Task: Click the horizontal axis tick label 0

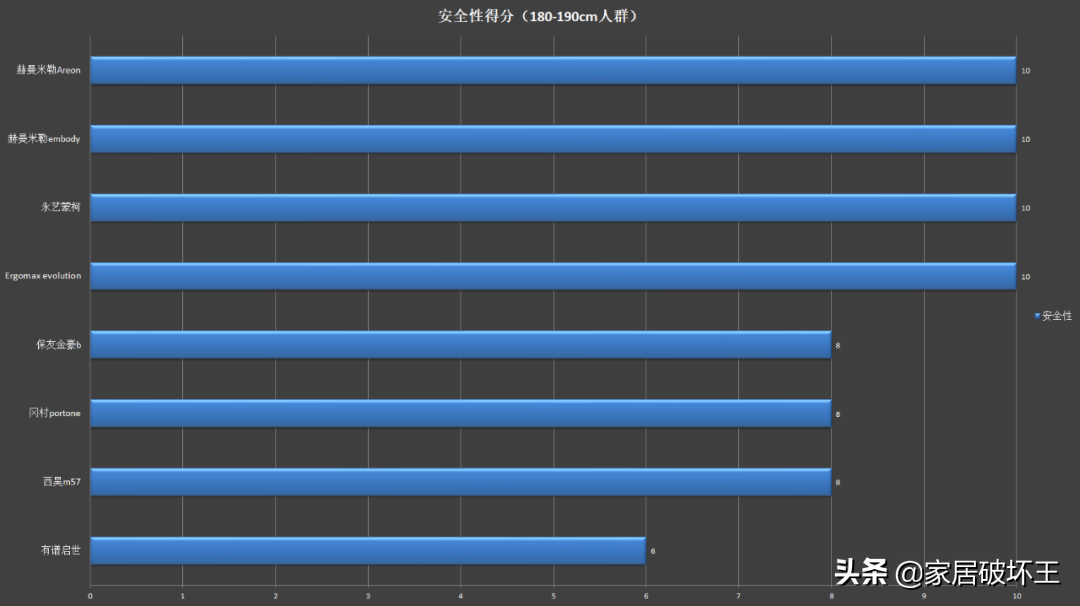Action: tap(90, 596)
